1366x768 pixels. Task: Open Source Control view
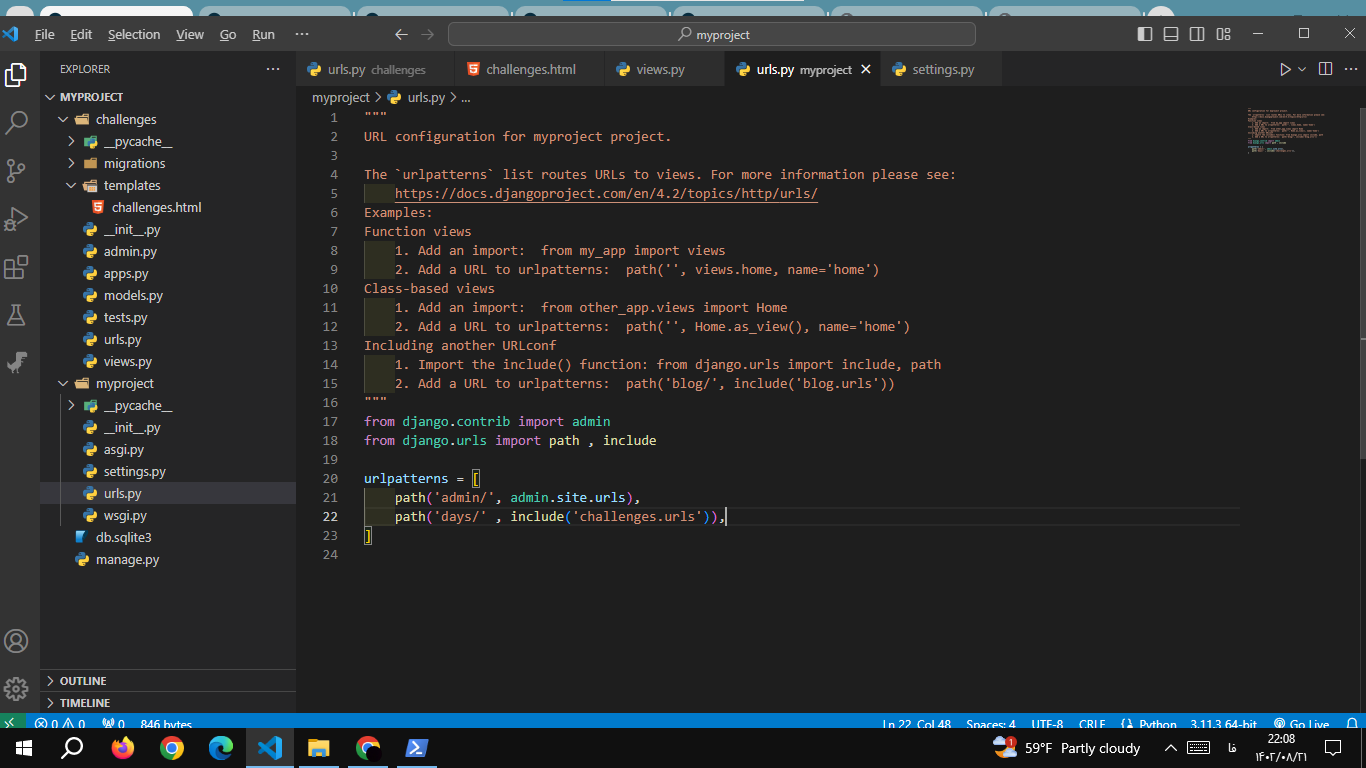17,170
